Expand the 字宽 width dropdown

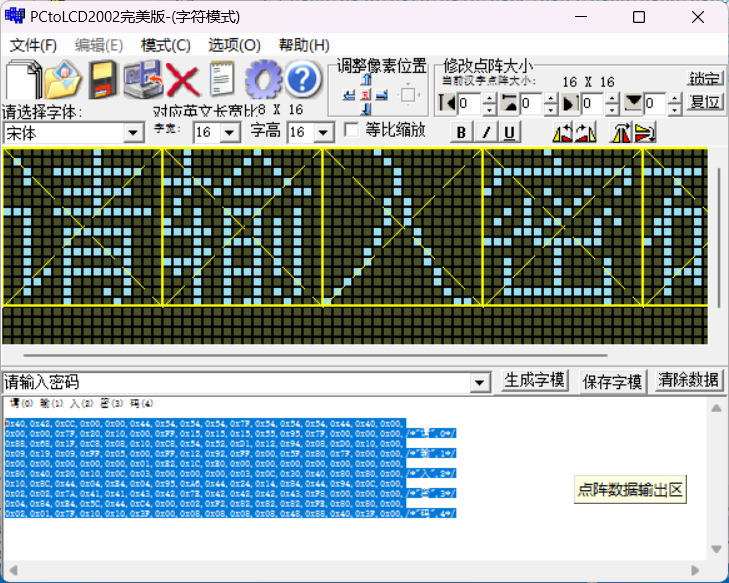point(230,133)
